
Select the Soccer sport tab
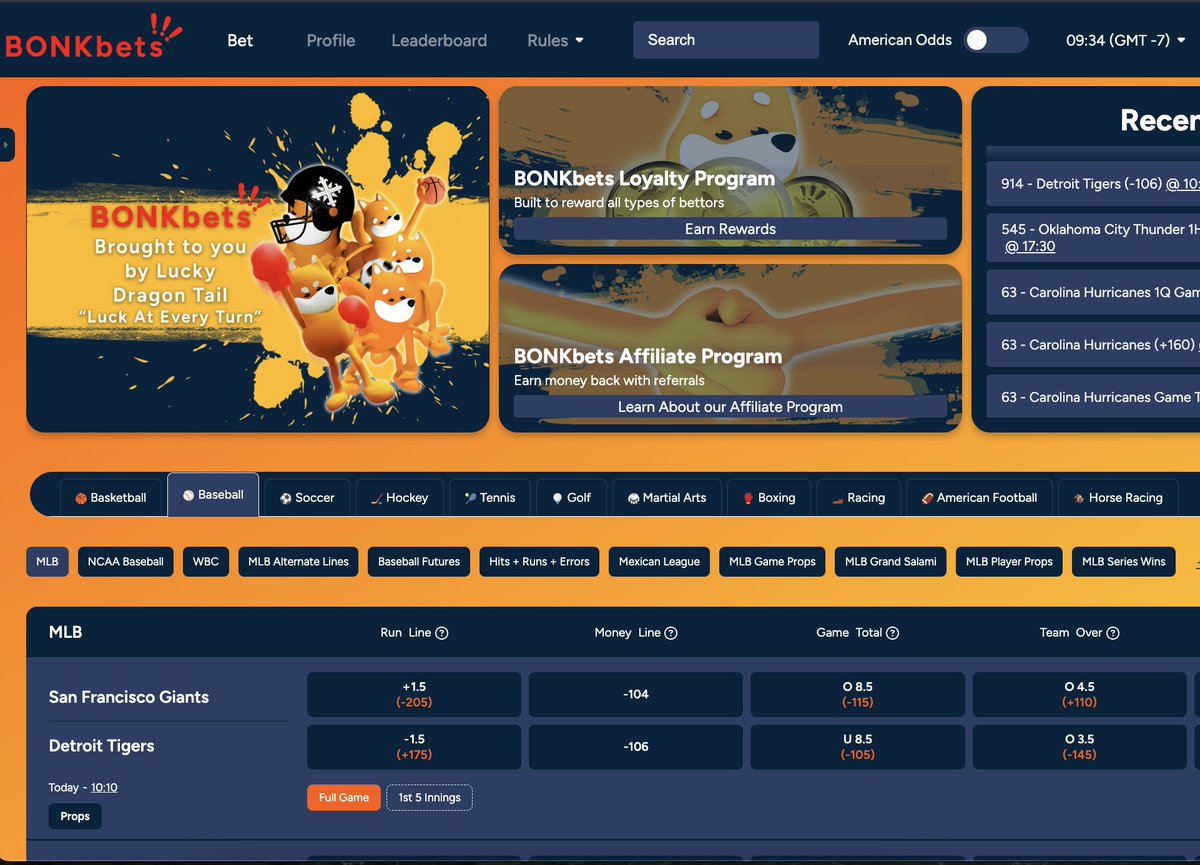307,497
